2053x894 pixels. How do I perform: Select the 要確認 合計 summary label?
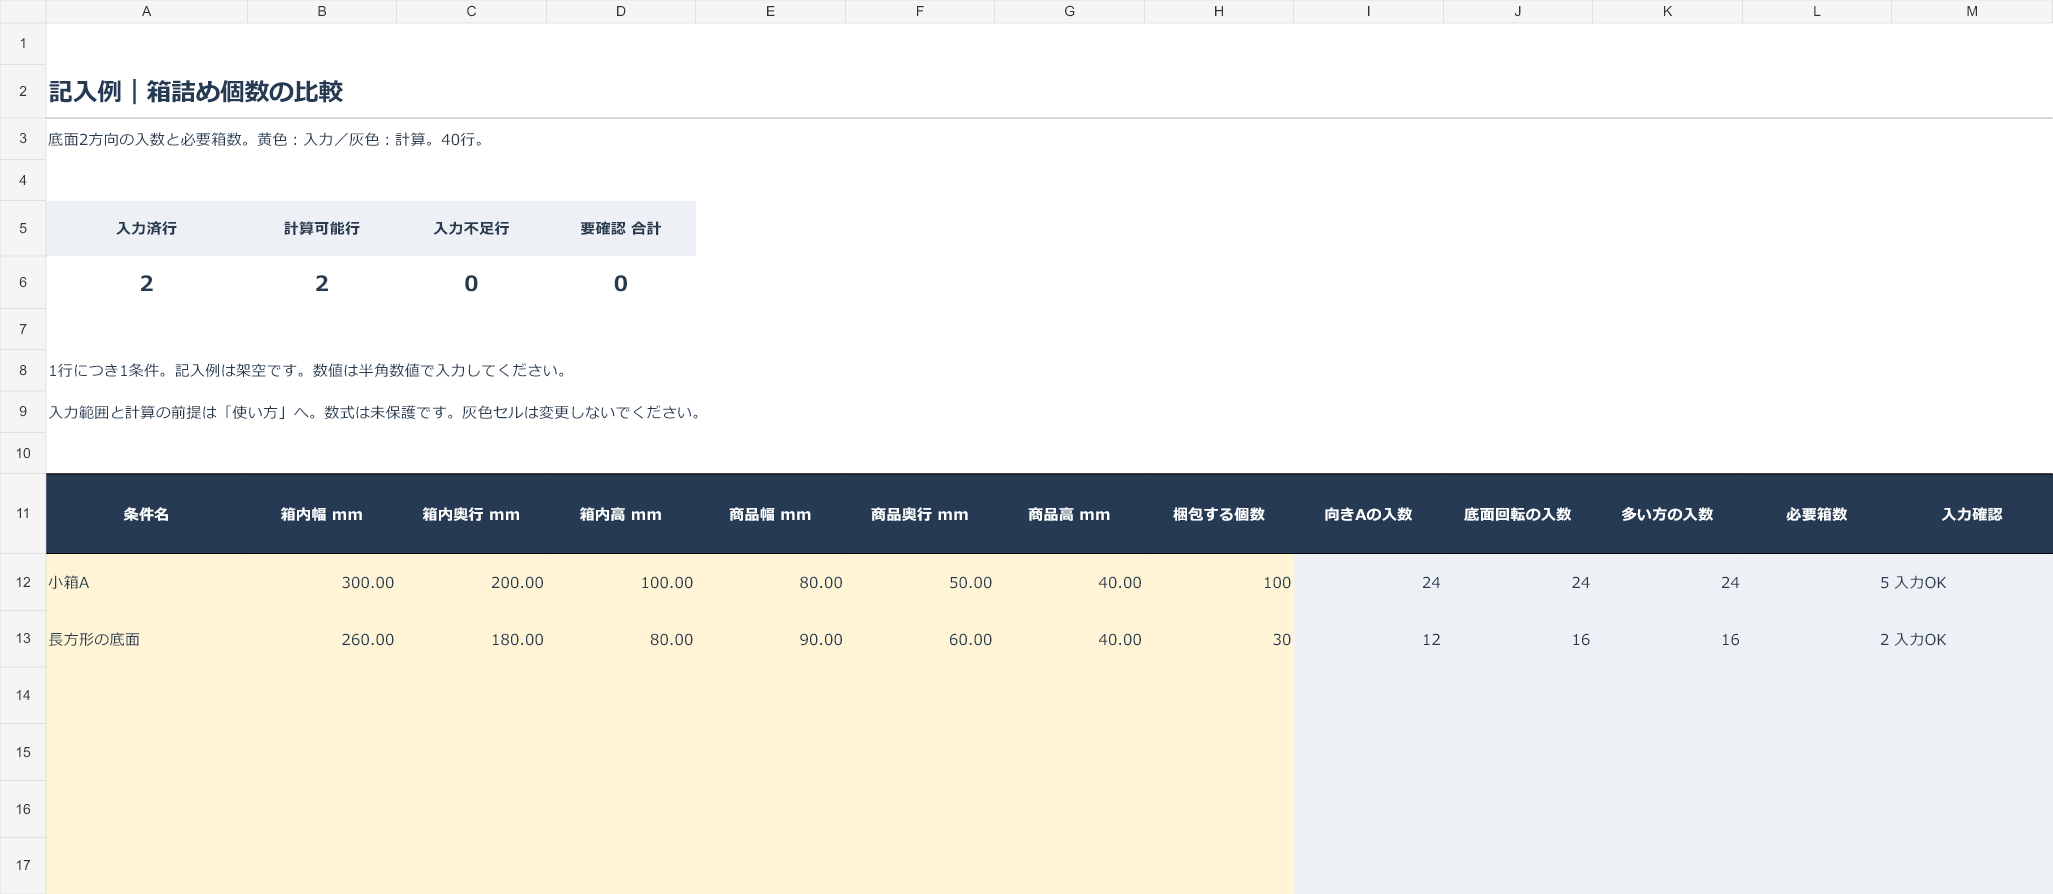click(620, 229)
